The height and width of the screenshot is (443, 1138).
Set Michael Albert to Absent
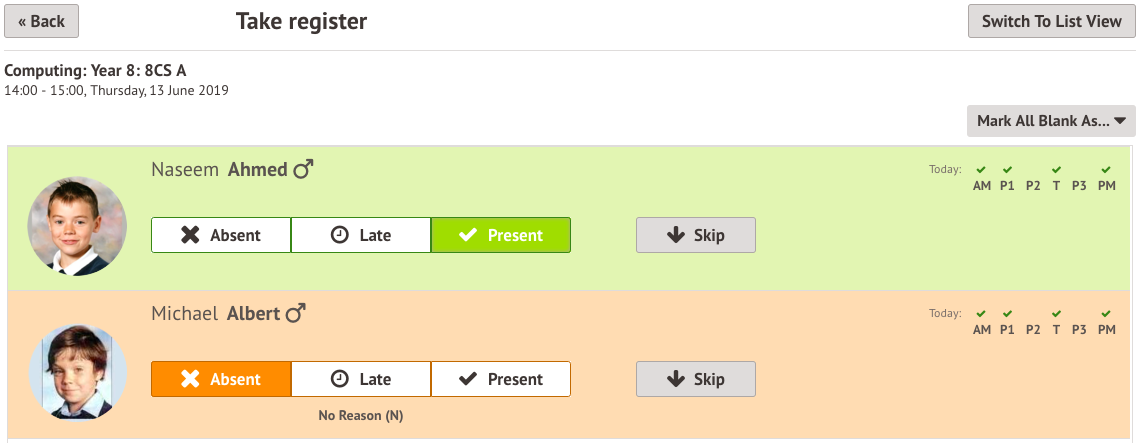[x=221, y=379]
